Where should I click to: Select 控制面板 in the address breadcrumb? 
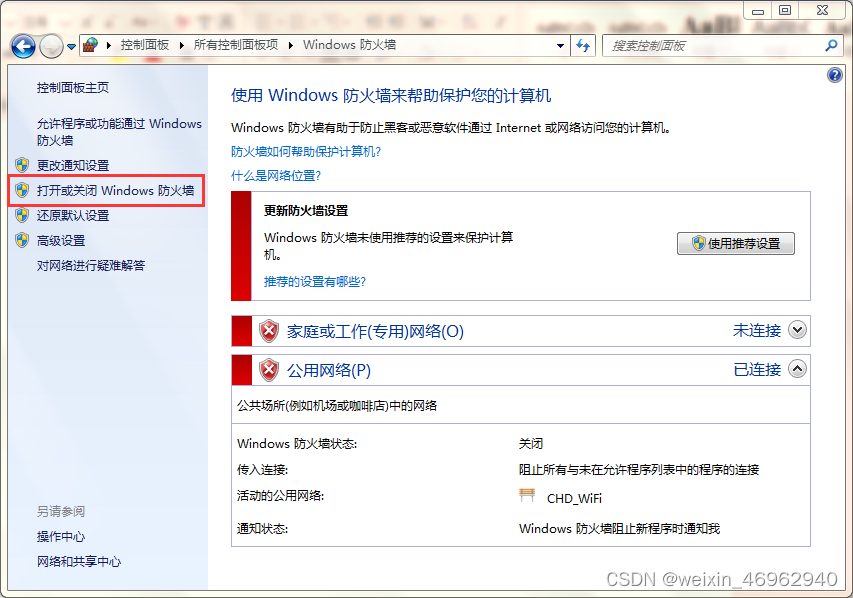click(x=145, y=45)
